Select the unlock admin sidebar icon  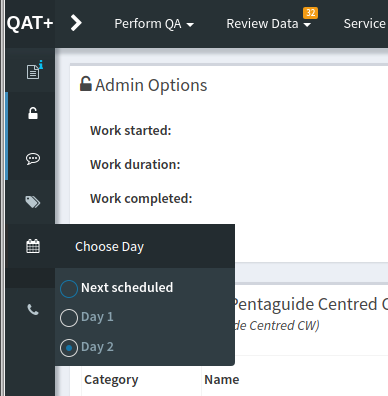[x=33, y=113]
